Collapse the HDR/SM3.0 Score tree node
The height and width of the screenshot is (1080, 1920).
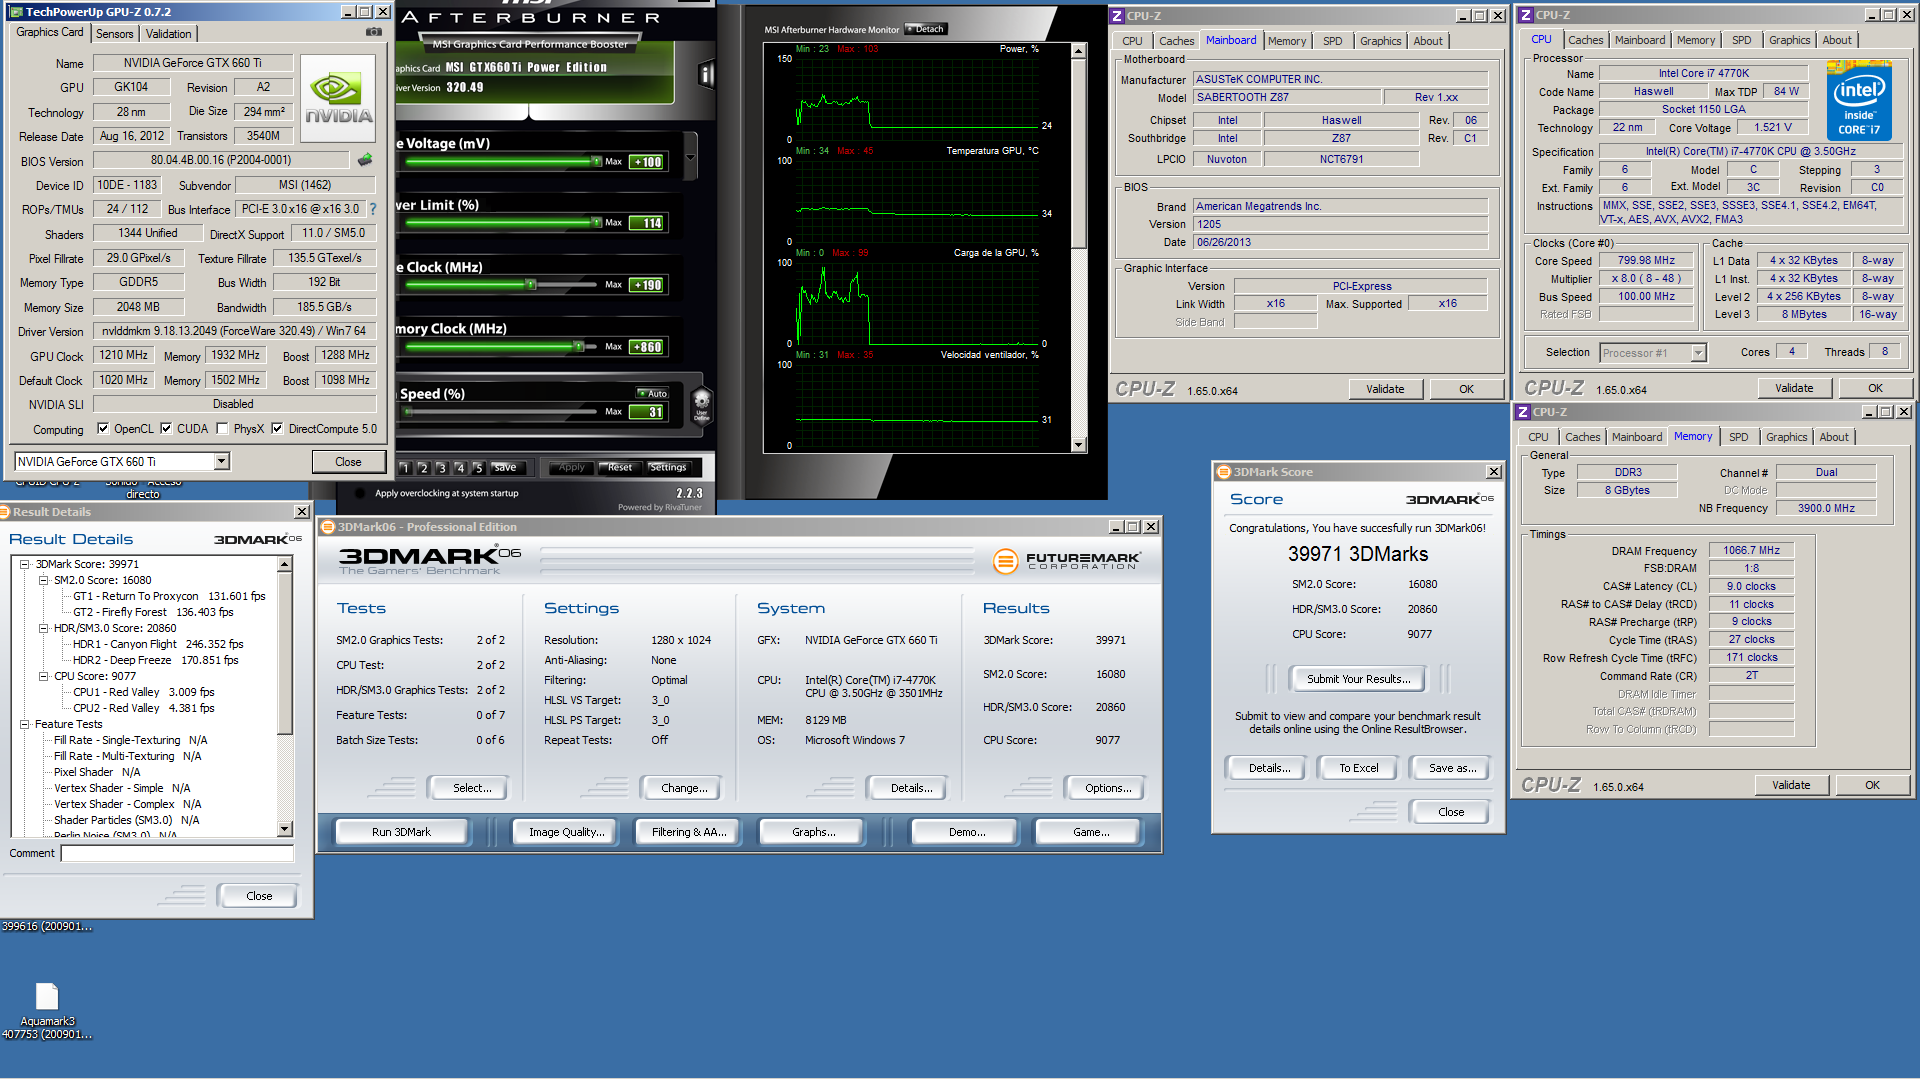coord(43,629)
